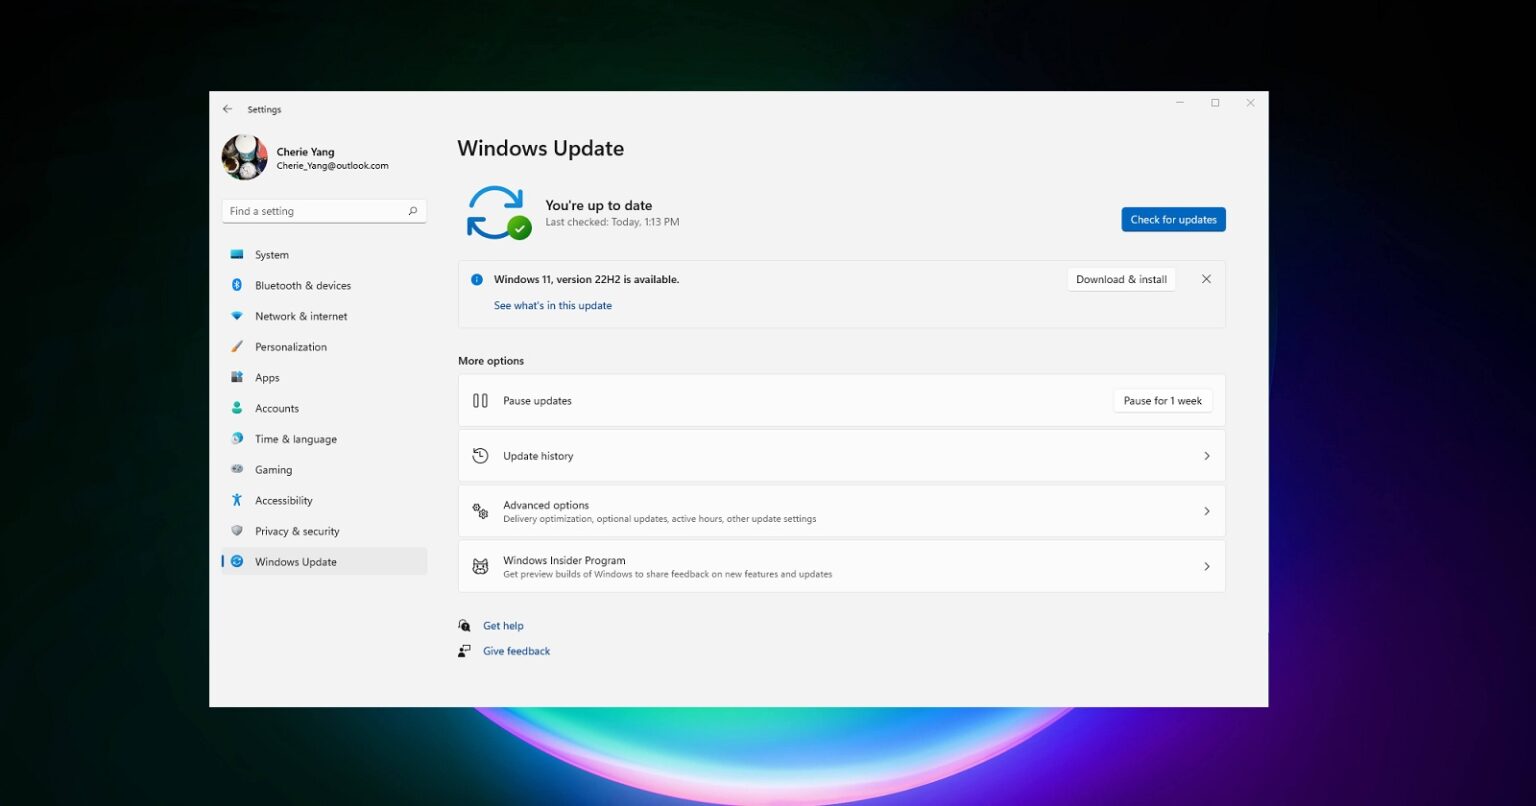Click the Network & internet globe icon

(237, 316)
